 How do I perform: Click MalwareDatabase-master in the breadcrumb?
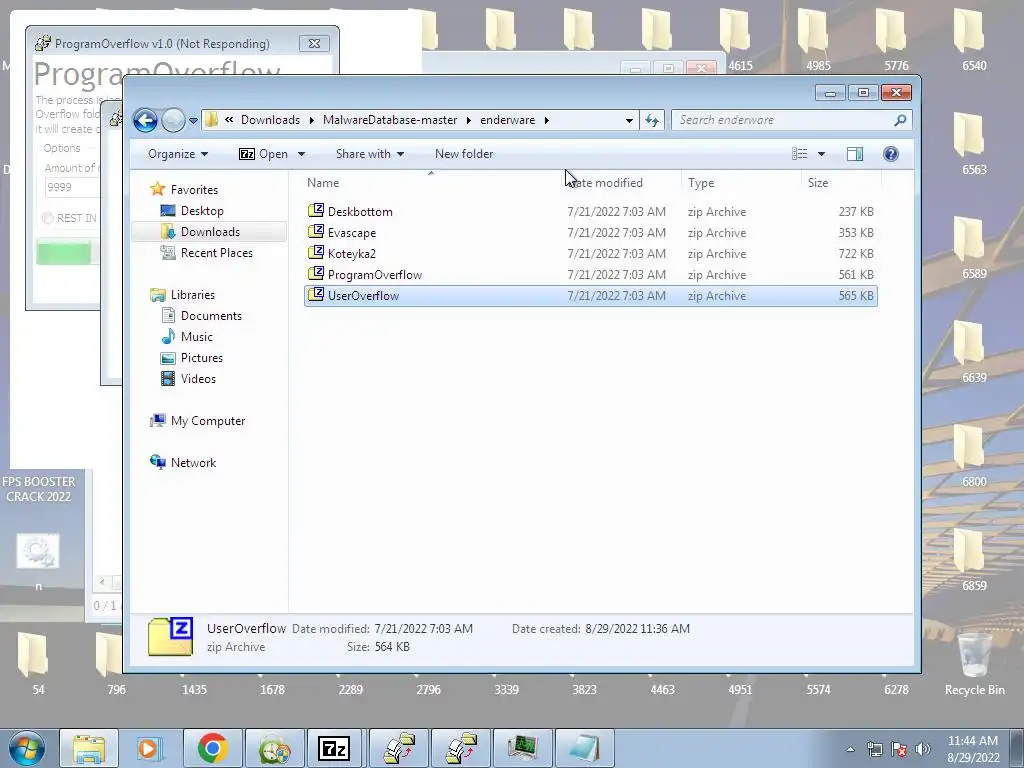390,120
